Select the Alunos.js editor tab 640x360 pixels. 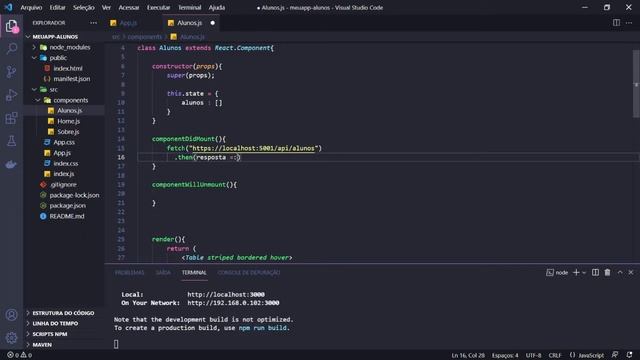(x=189, y=23)
